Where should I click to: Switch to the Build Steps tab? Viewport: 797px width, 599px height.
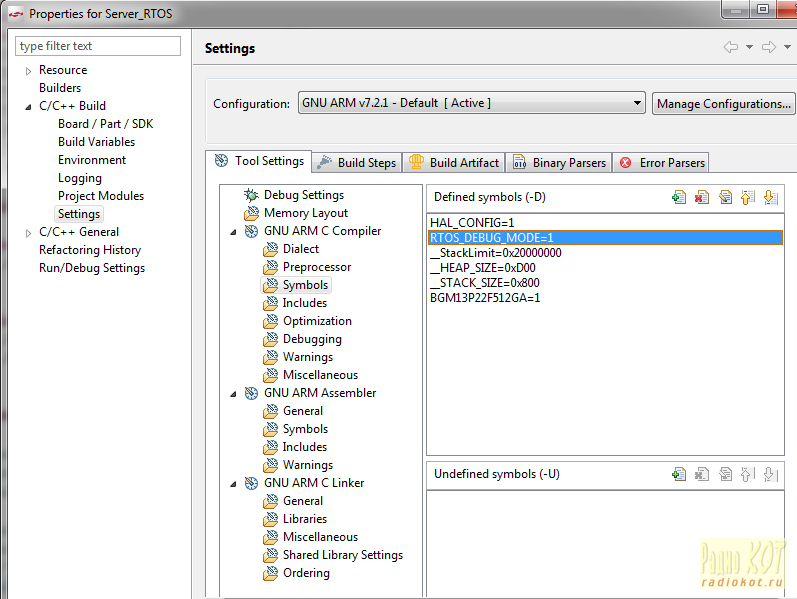point(357,163)
